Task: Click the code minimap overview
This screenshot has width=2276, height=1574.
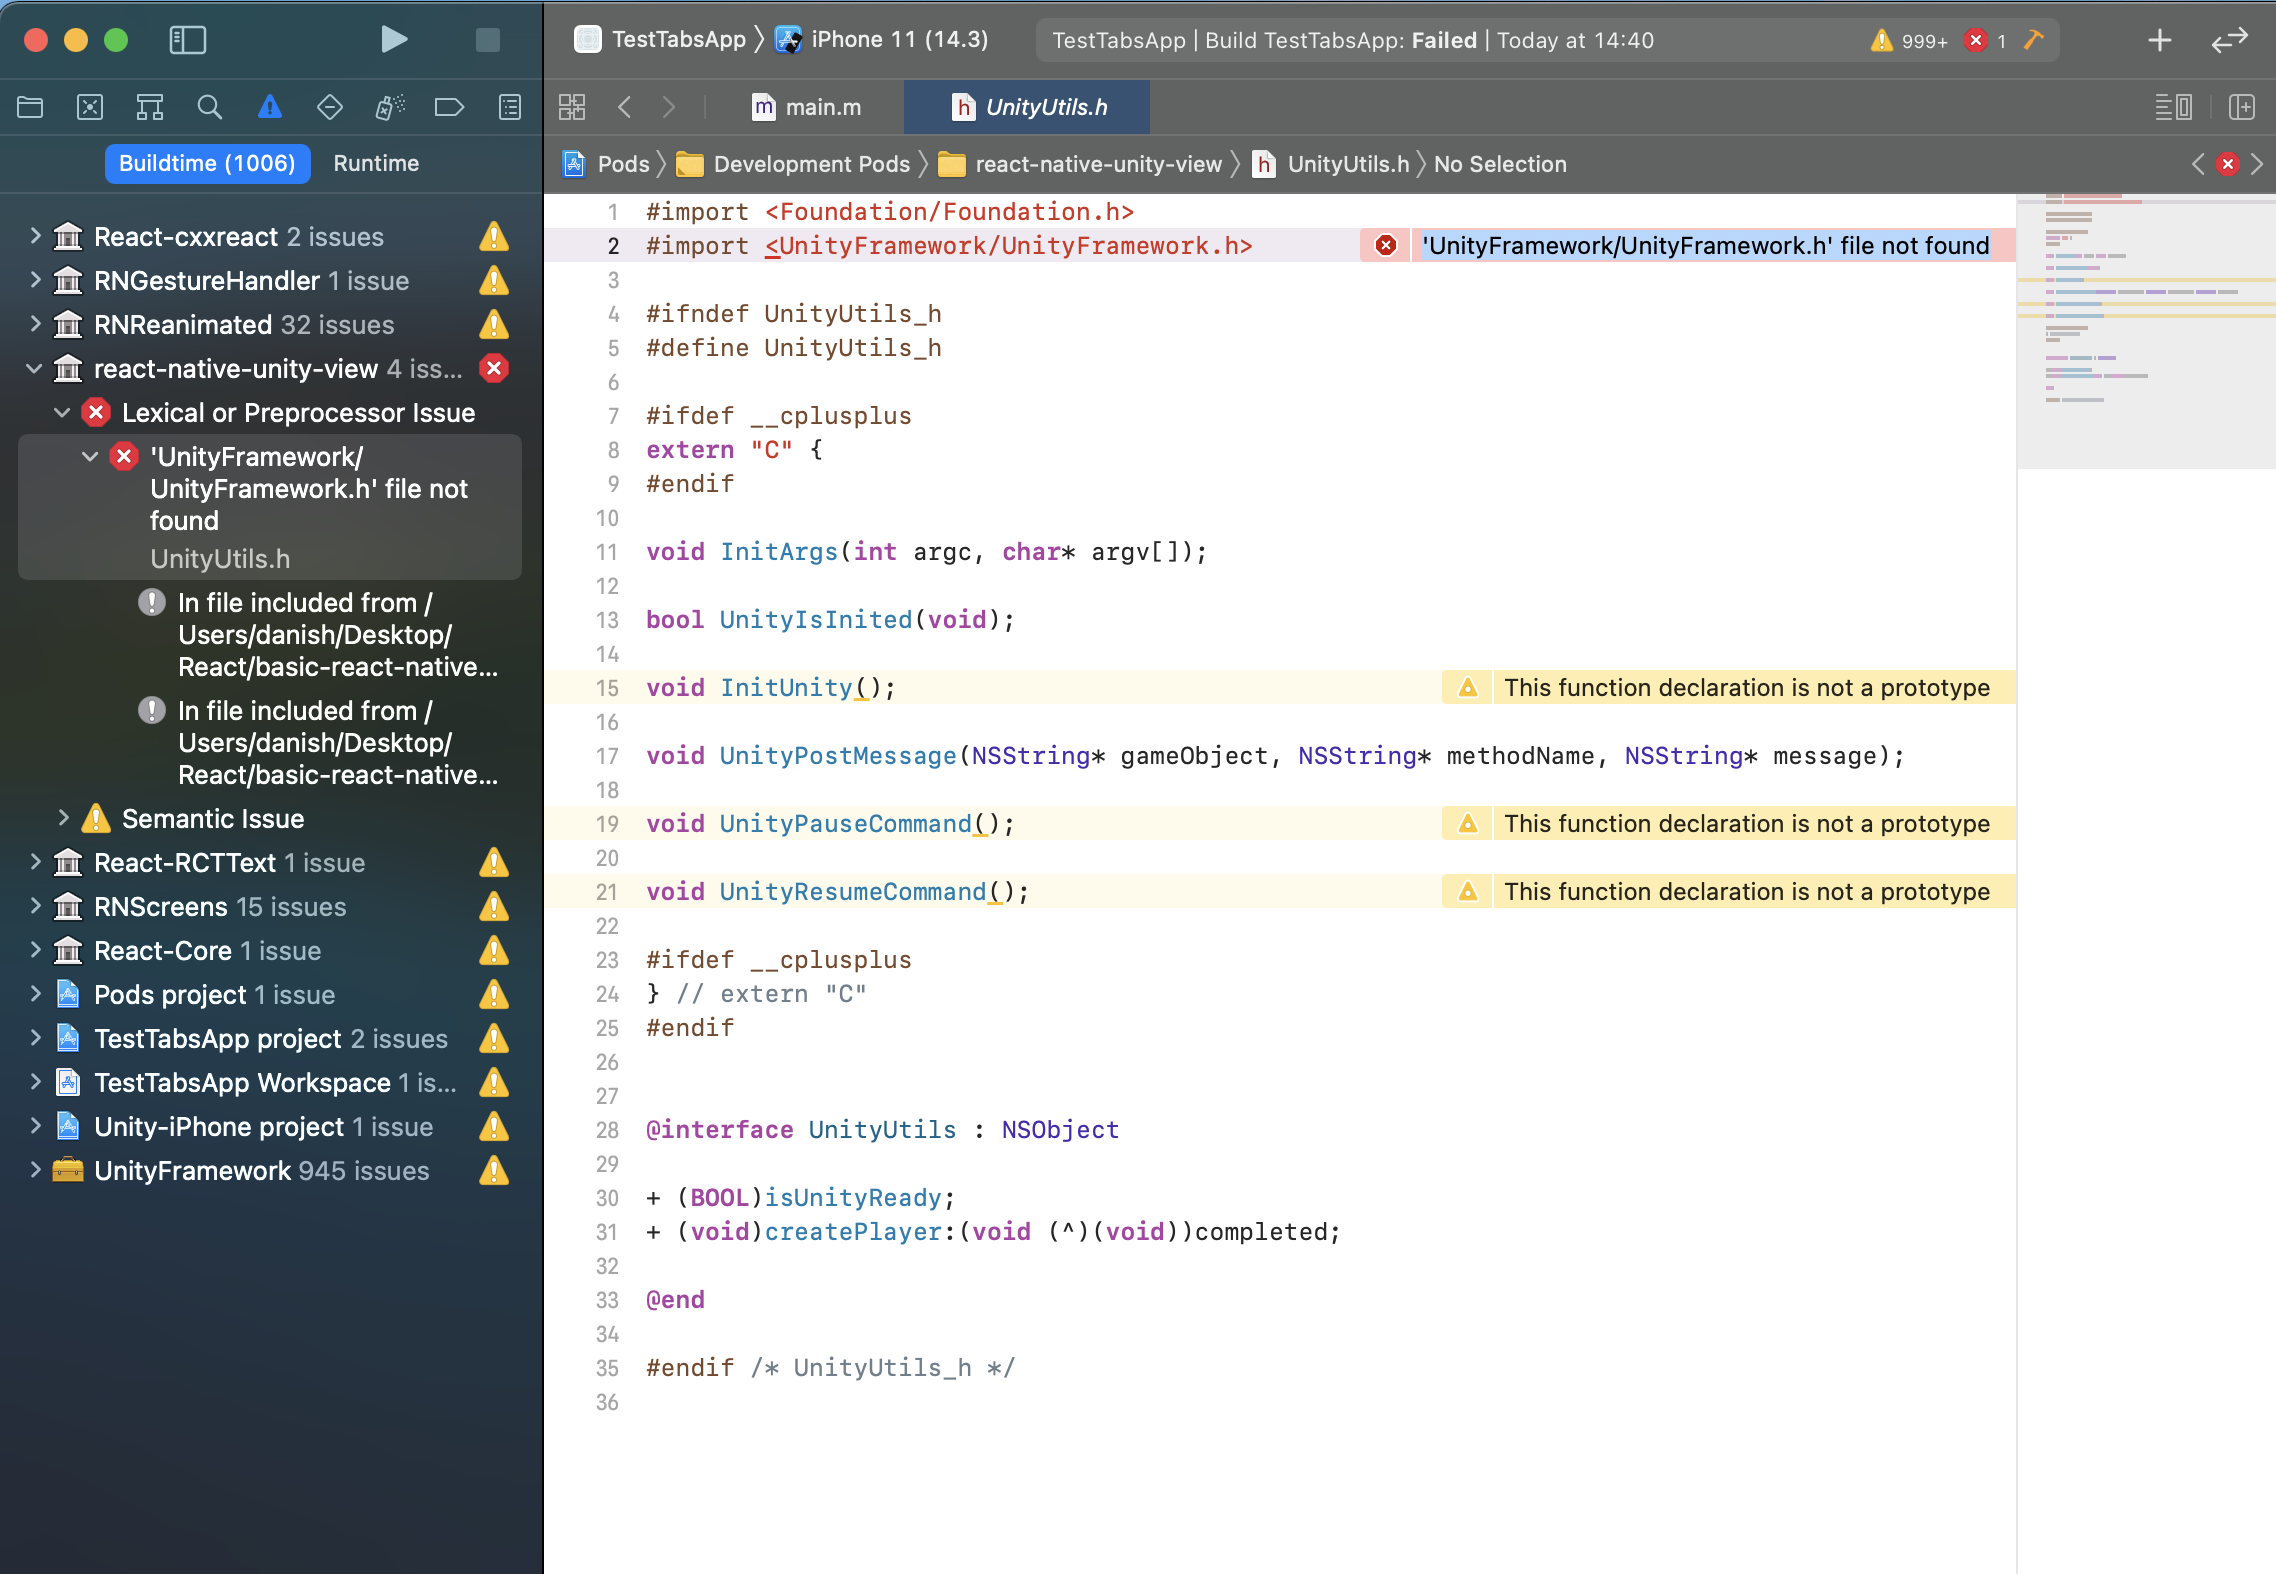Action: click(2145, 330)
